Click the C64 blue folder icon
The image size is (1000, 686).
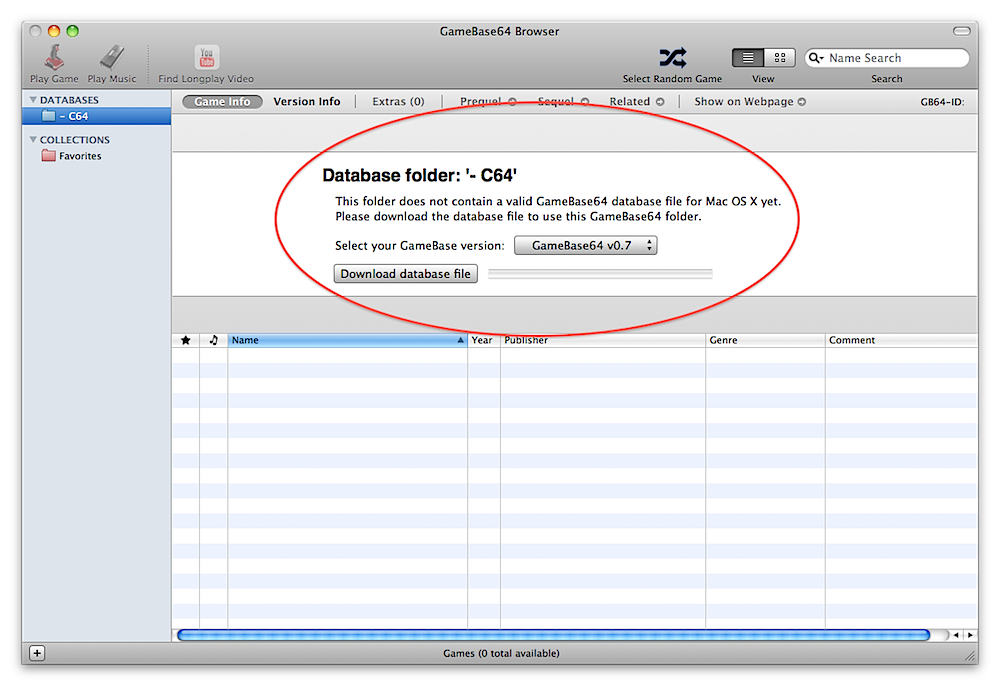pyautogui.click(x=48, y=116)
